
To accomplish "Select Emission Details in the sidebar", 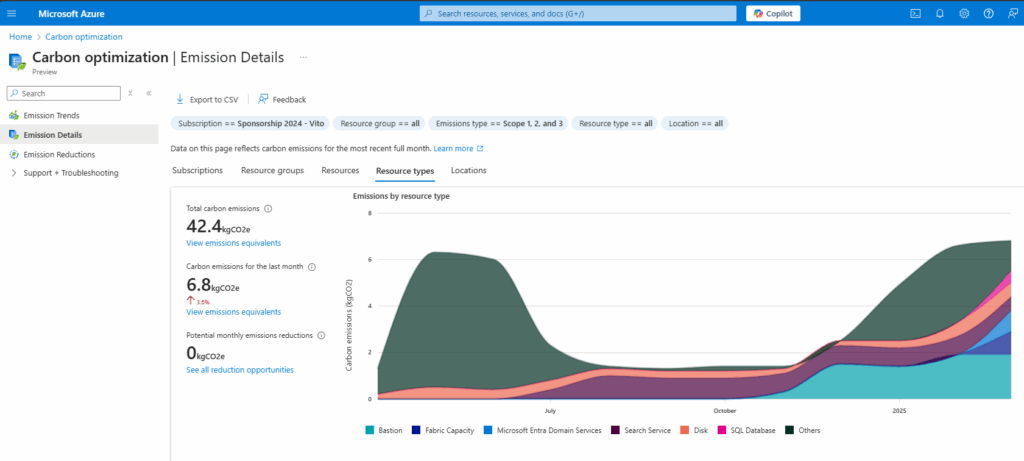I will (x=79, y=135).
